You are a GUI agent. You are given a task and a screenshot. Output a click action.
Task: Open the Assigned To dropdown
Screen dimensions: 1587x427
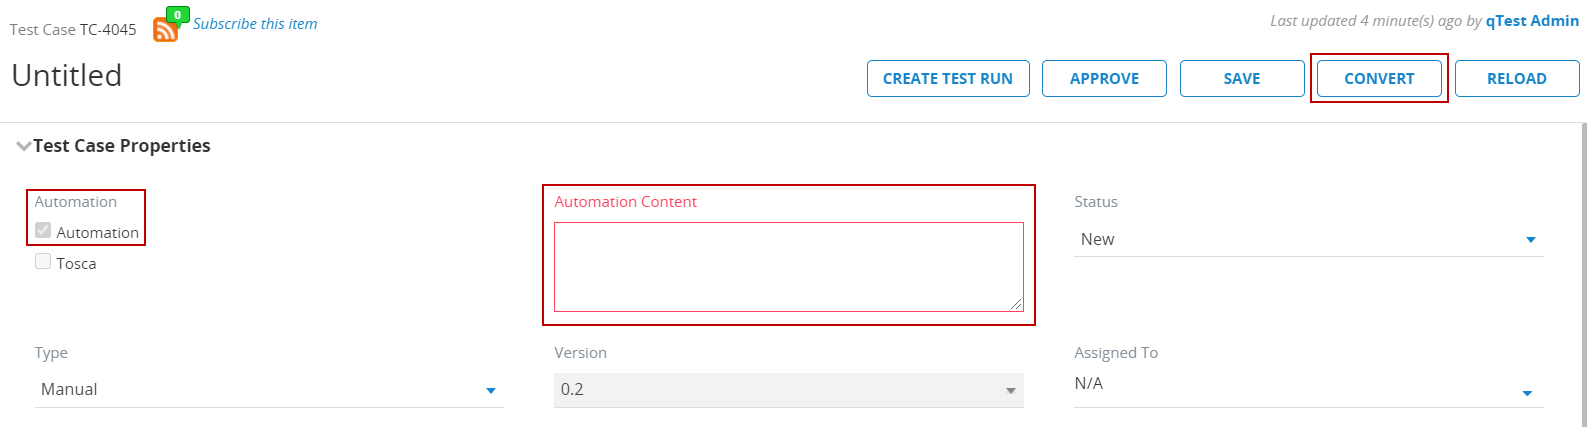point(1308,390)
